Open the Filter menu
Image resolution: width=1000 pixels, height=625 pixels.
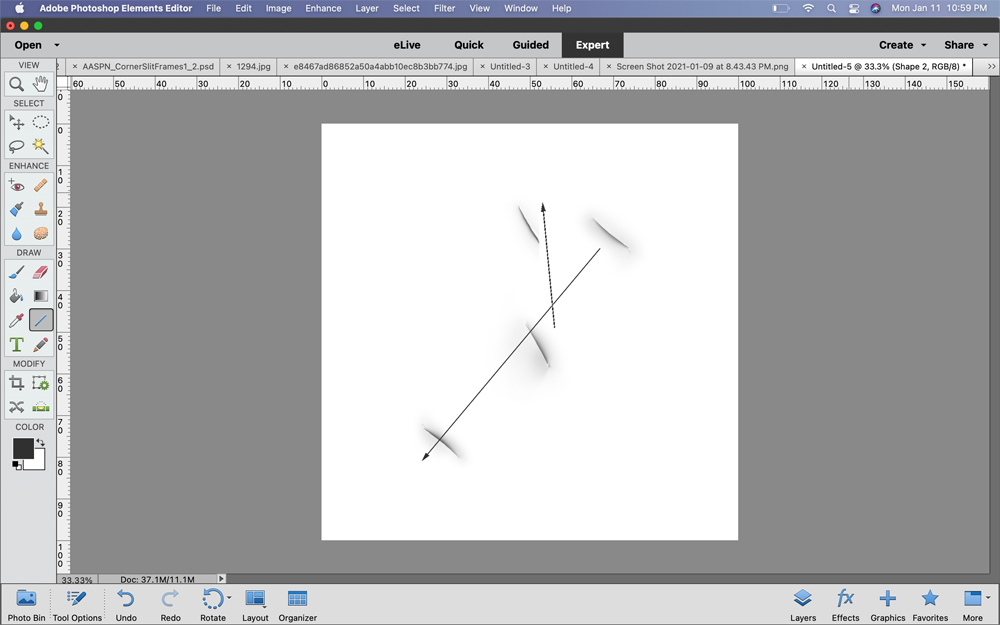tap(445, 8)
